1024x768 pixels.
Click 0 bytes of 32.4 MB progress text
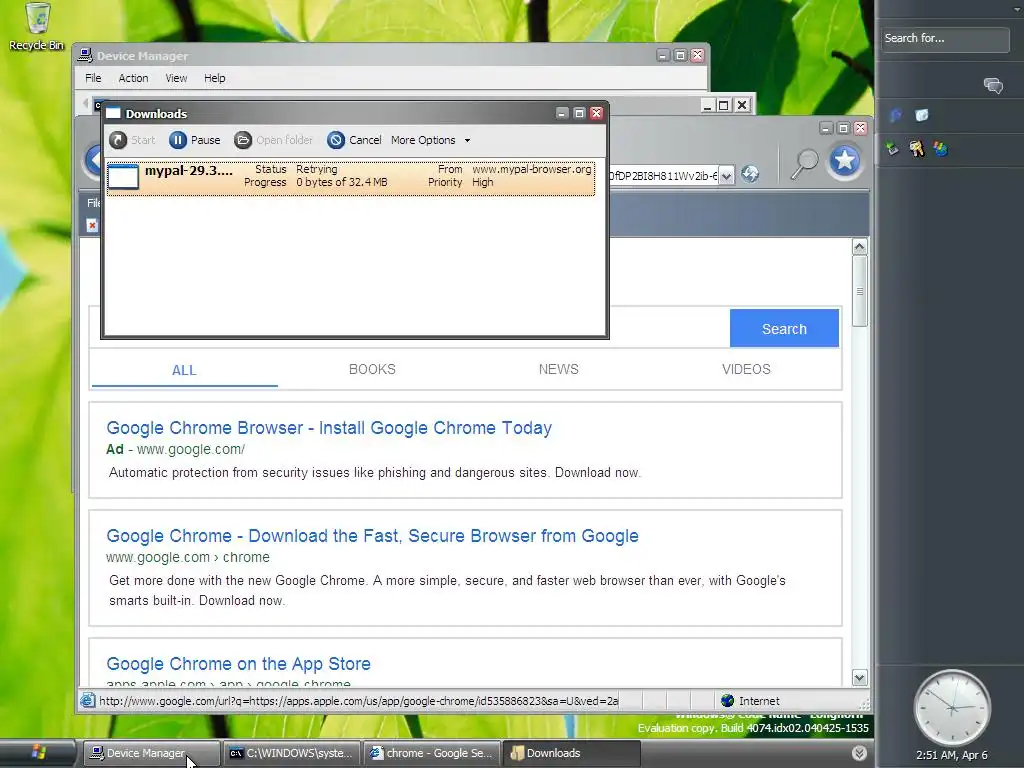342,182
